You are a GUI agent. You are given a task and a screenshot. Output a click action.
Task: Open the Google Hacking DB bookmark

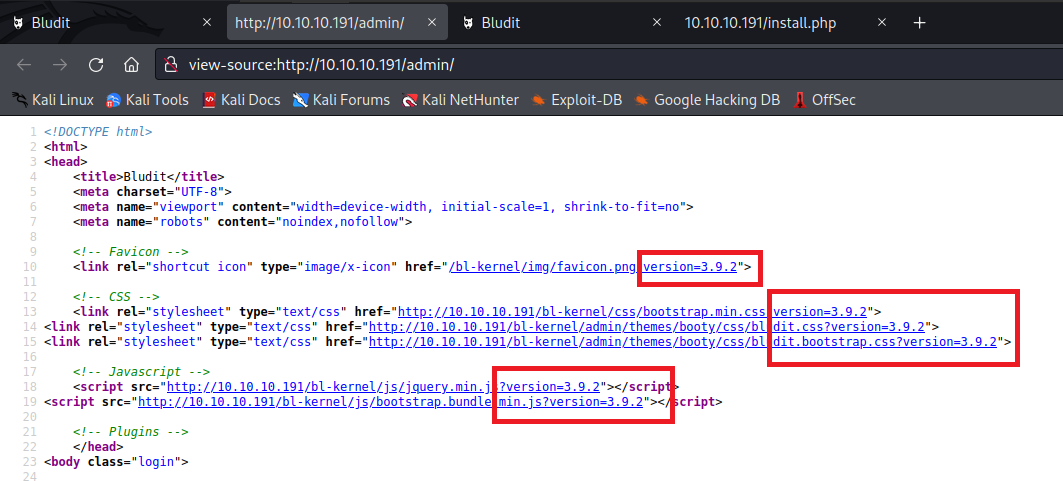[706, 99]
